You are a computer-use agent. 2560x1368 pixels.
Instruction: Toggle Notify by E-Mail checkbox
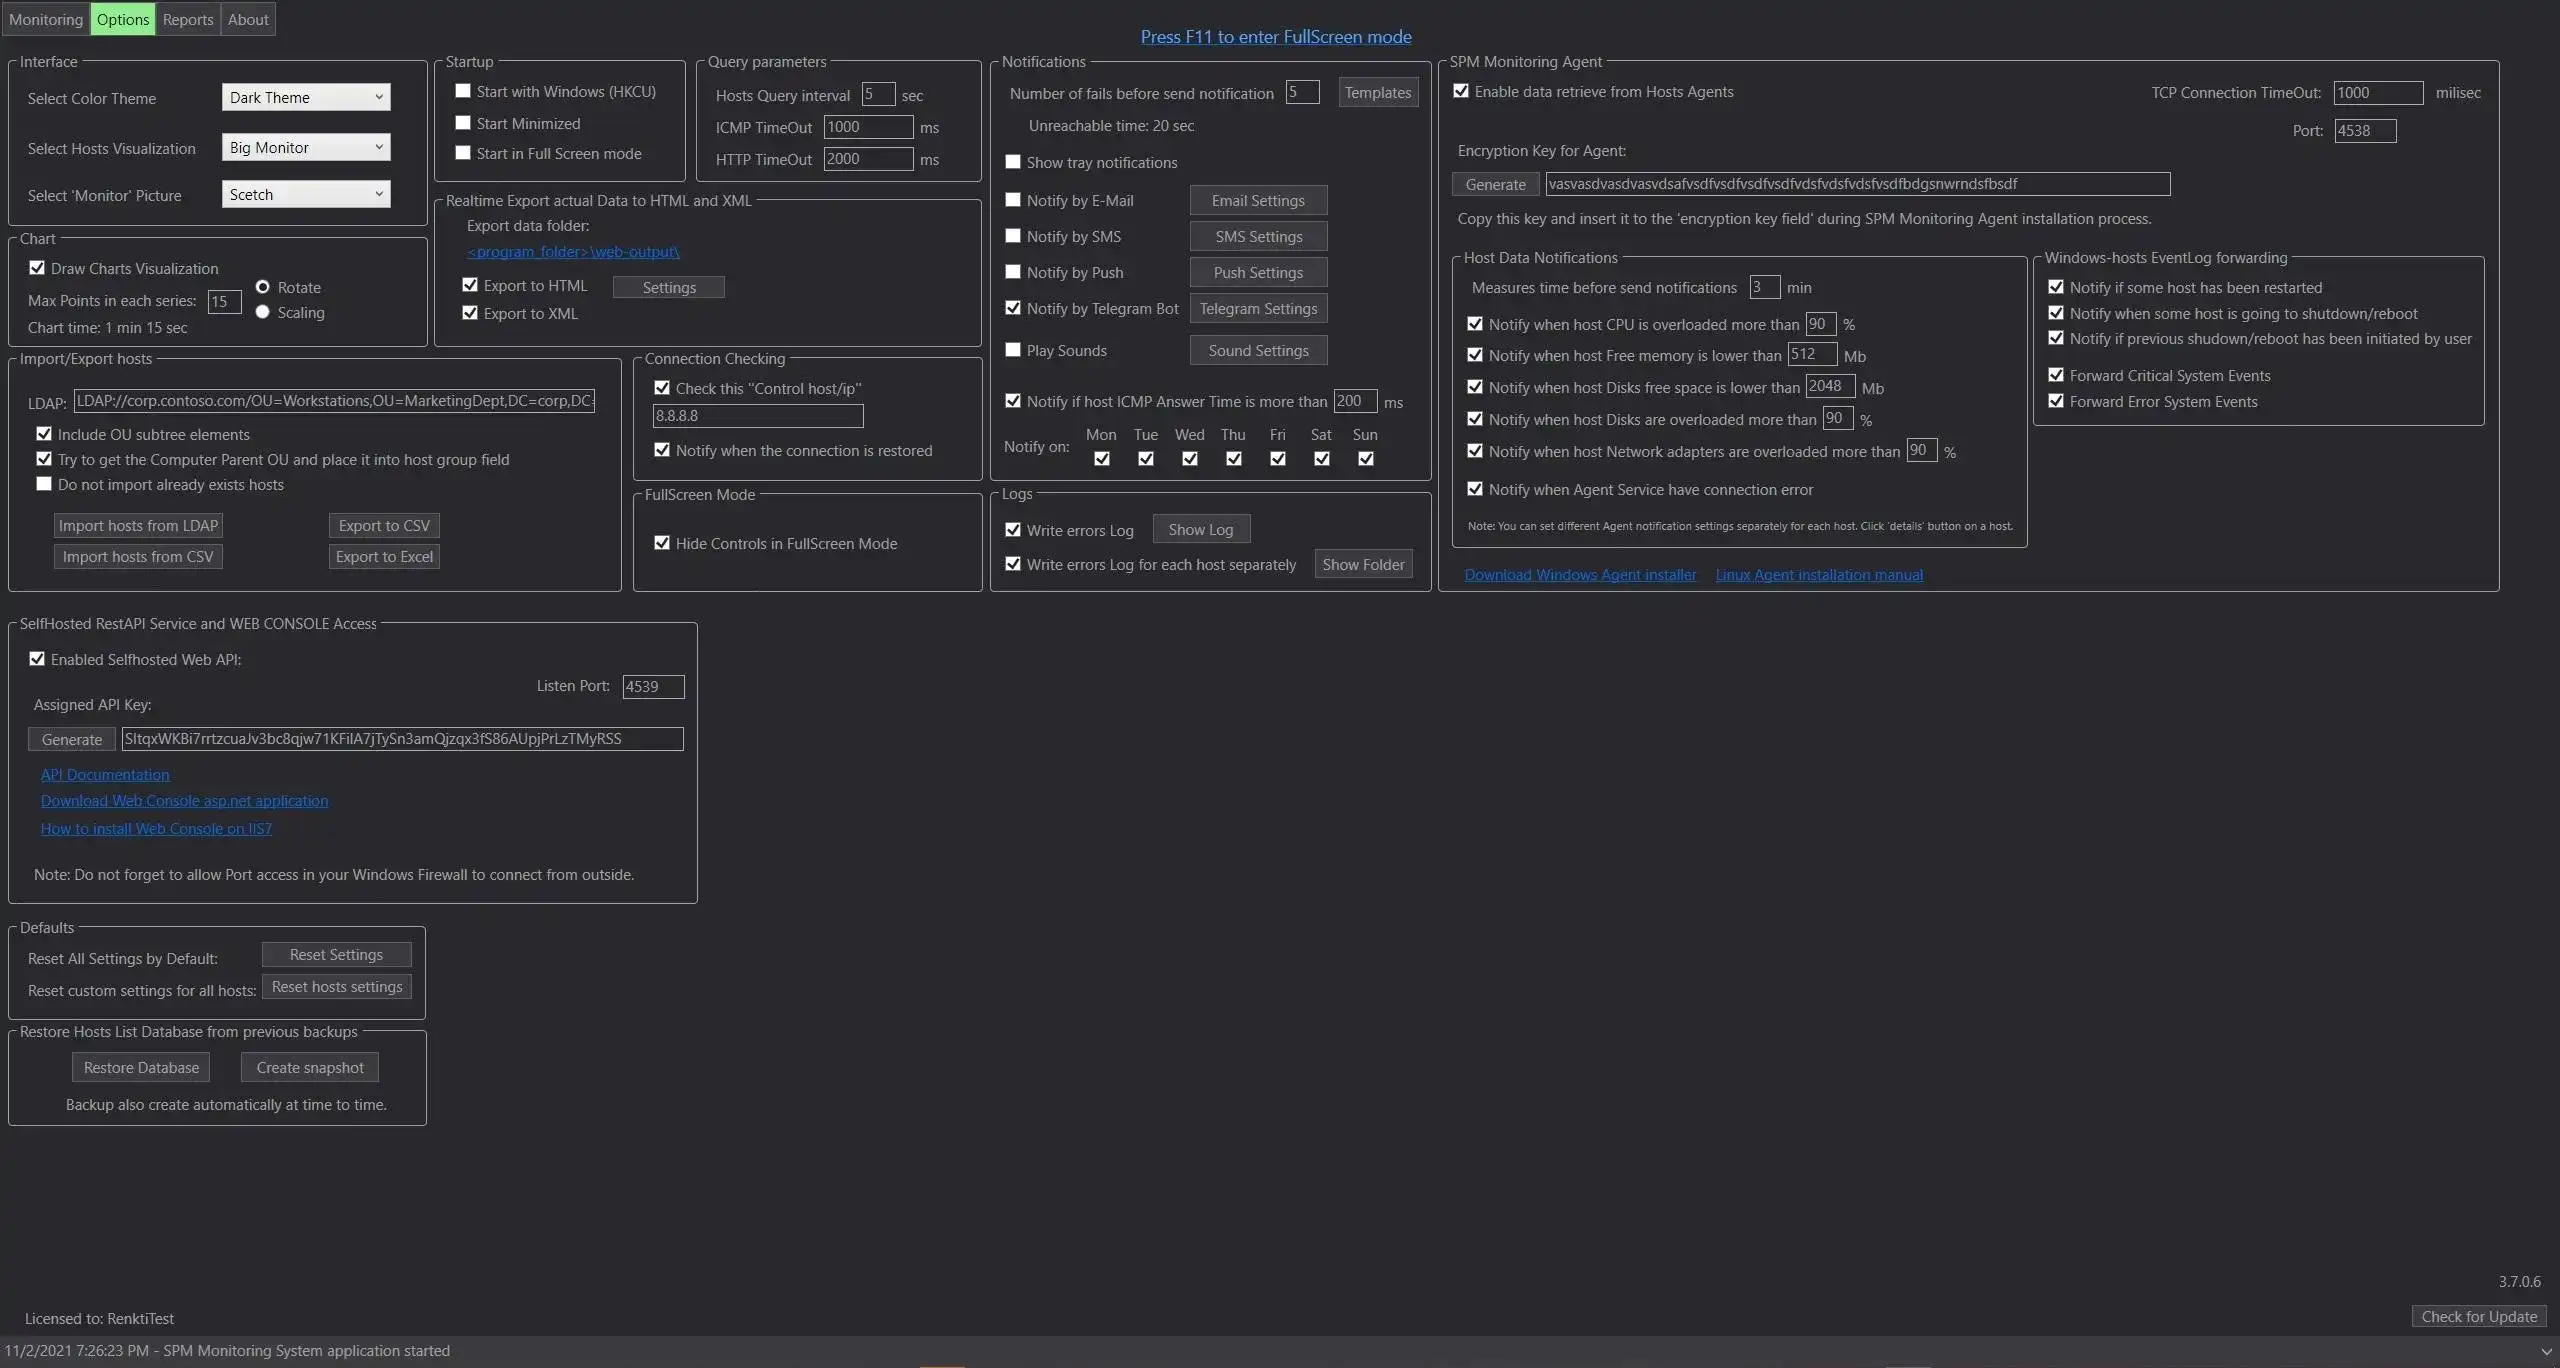coord(1013,200)
